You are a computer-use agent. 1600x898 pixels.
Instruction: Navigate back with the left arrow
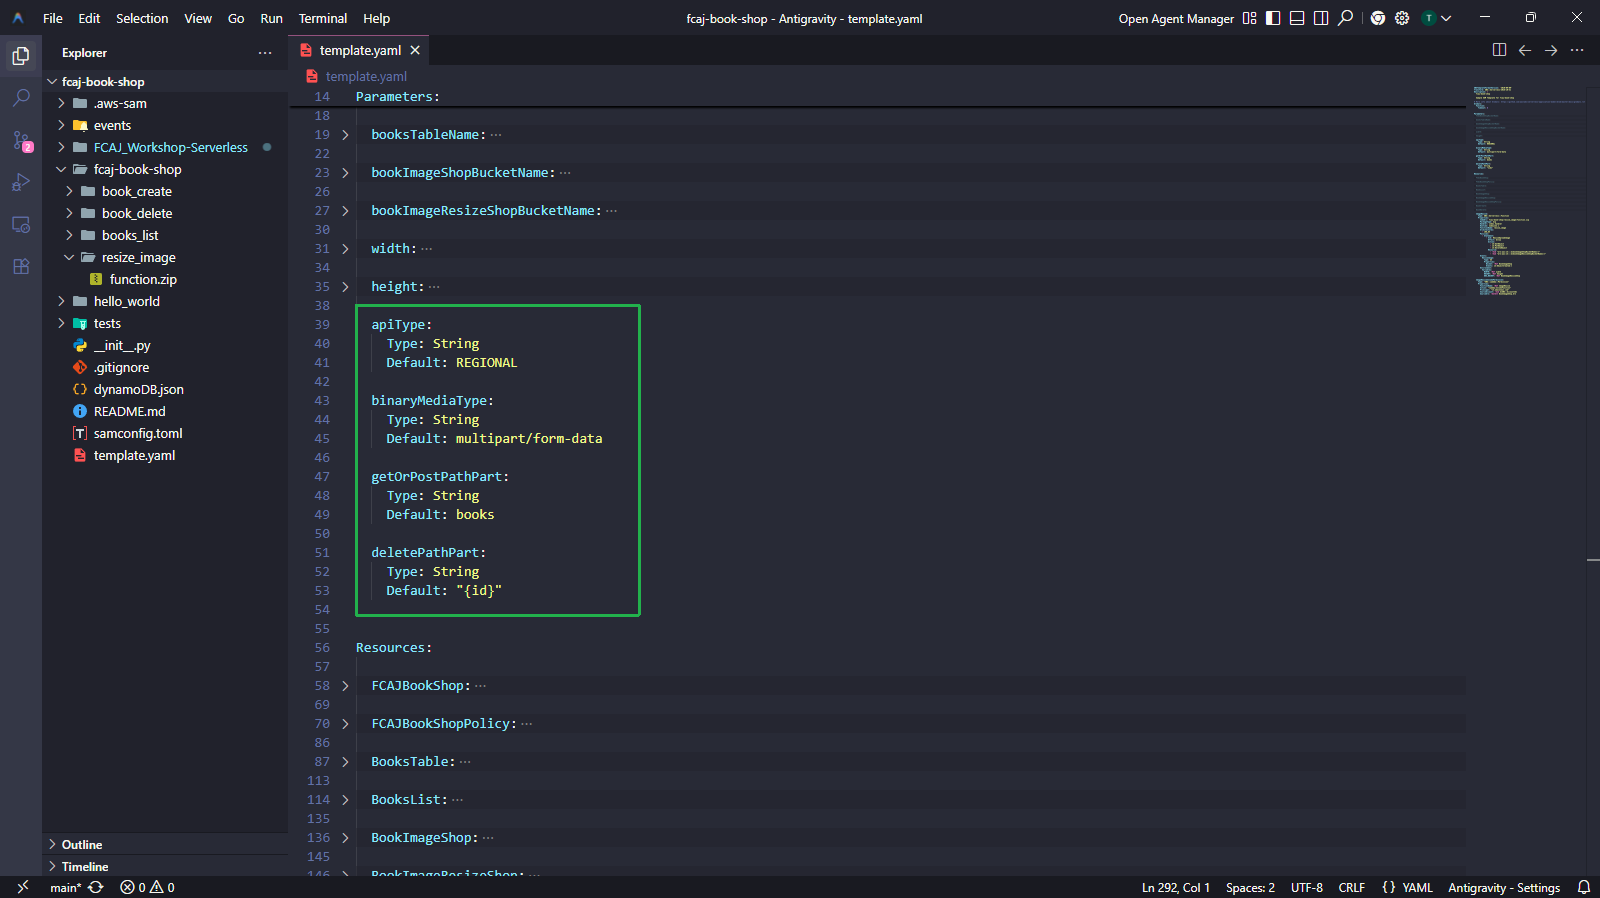click(x=1525, y=50)
